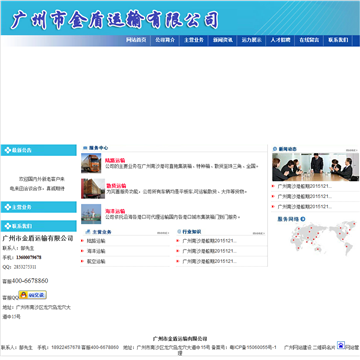Open second 新闻动态 article link
The image size is (360, 360).
305,196
